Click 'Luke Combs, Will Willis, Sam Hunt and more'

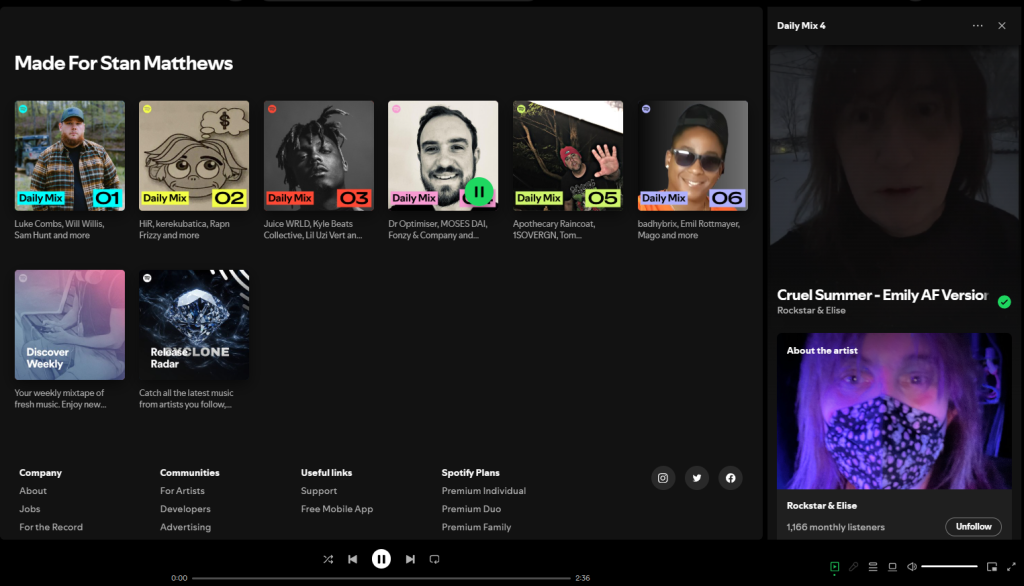point(59,229)
